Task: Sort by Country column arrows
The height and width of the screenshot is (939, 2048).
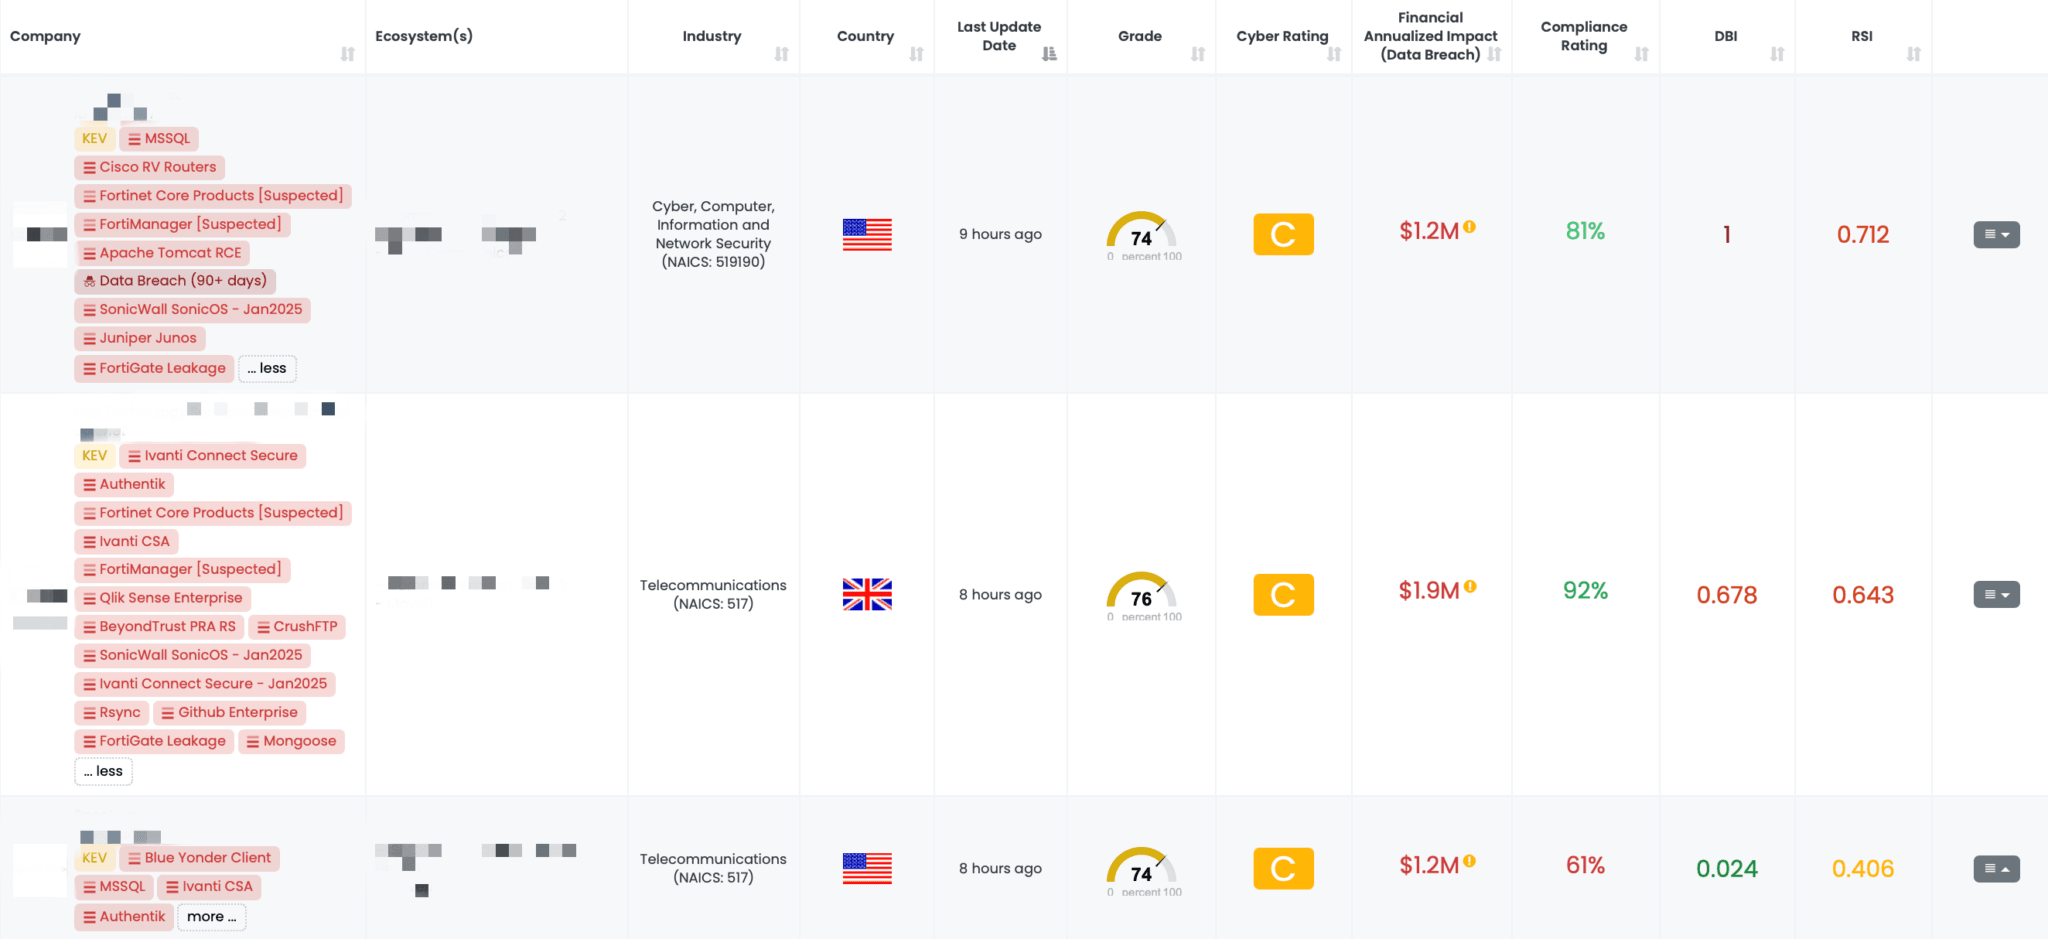Action: 916,54
